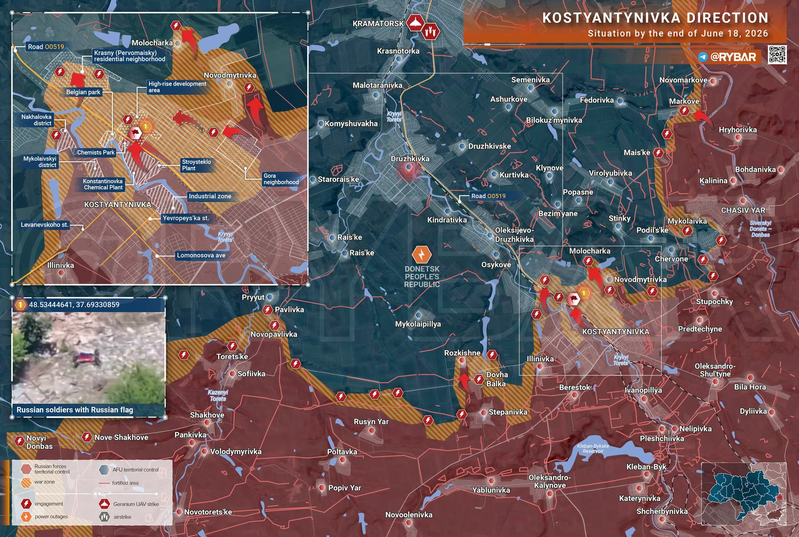Click the Yevropeys'ka st. label
This screenshot has height=537, width=799.
pyautogui.click(x=185, y=218)
